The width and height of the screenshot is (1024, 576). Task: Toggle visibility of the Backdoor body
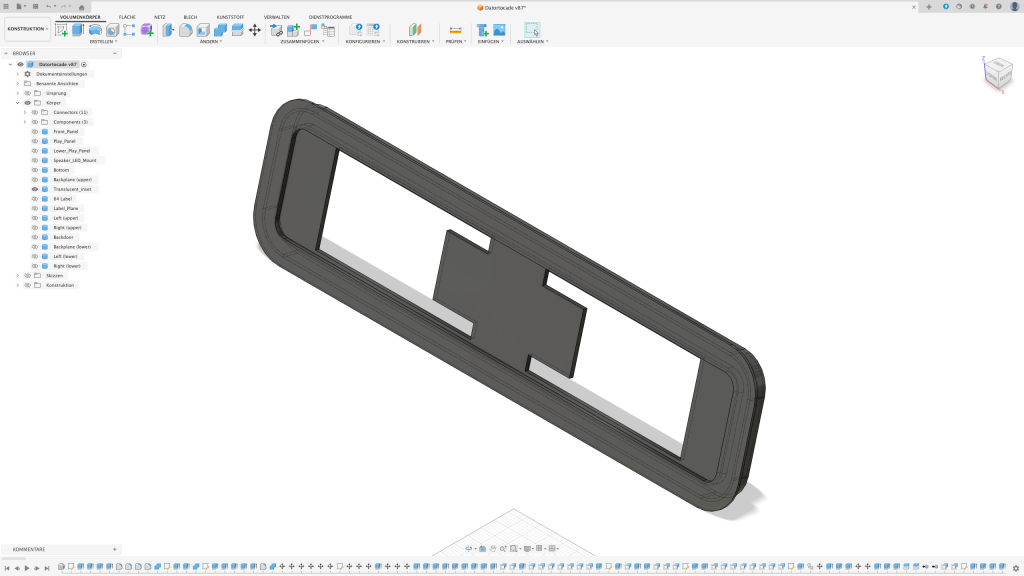35,237
